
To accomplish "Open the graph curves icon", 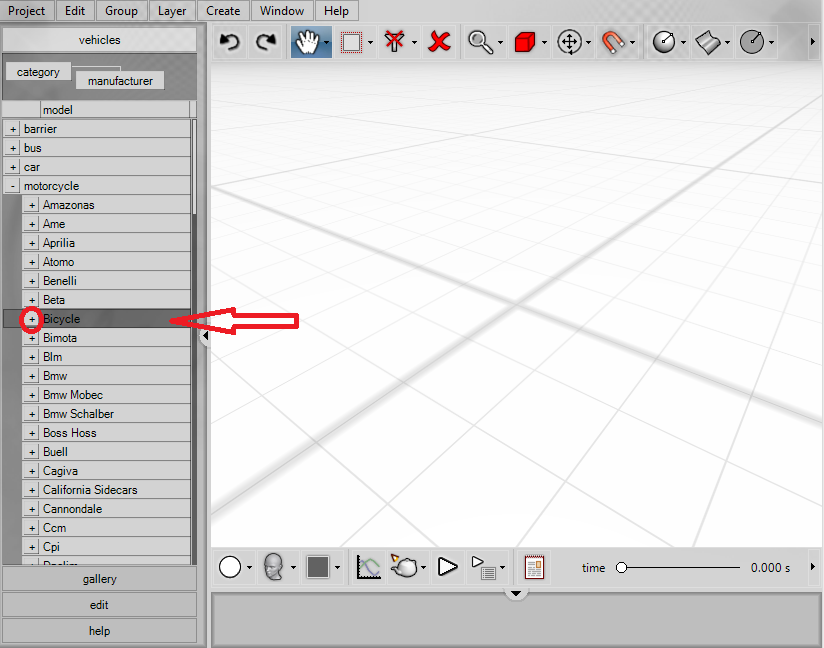I will point(368,567).
